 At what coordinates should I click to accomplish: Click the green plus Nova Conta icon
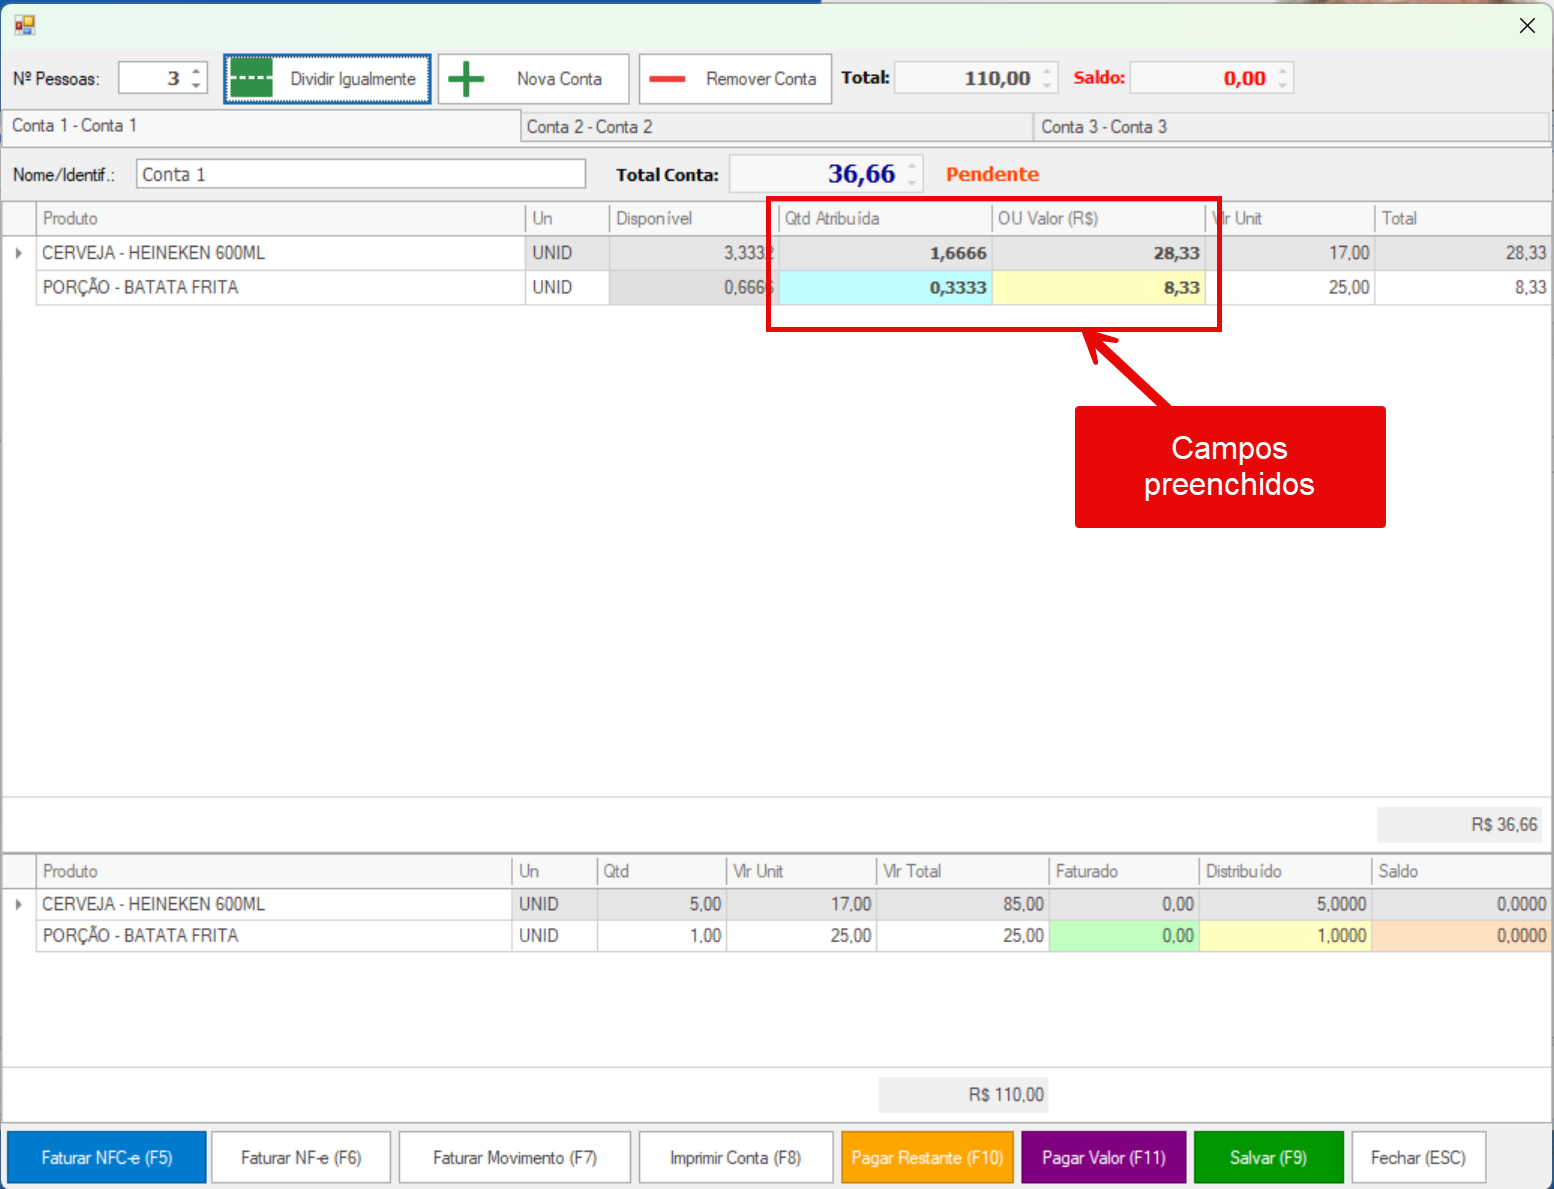click(466, 79)
